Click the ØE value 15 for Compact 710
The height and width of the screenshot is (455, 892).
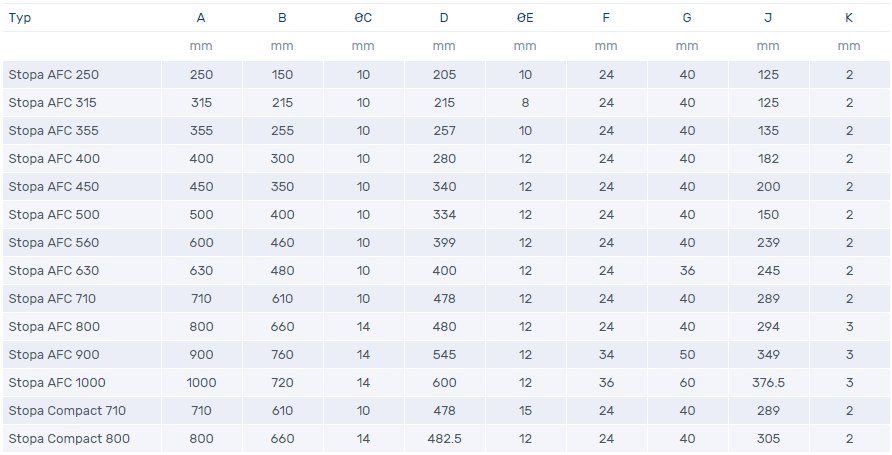pos(525,410)
